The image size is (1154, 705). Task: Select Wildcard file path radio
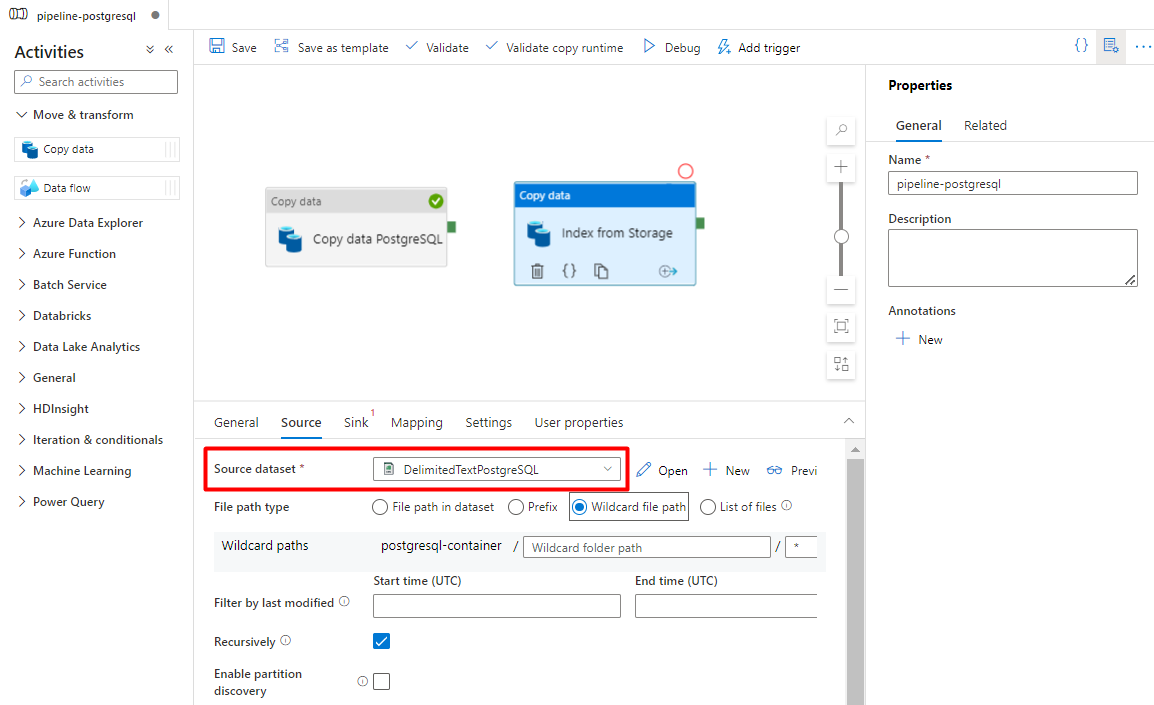pos(580,507)
